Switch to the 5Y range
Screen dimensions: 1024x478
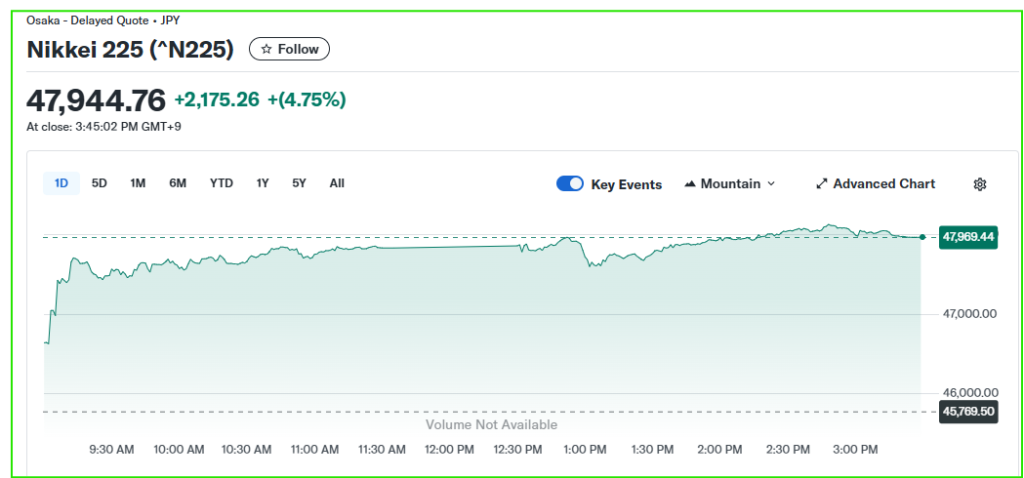point(299,183)
